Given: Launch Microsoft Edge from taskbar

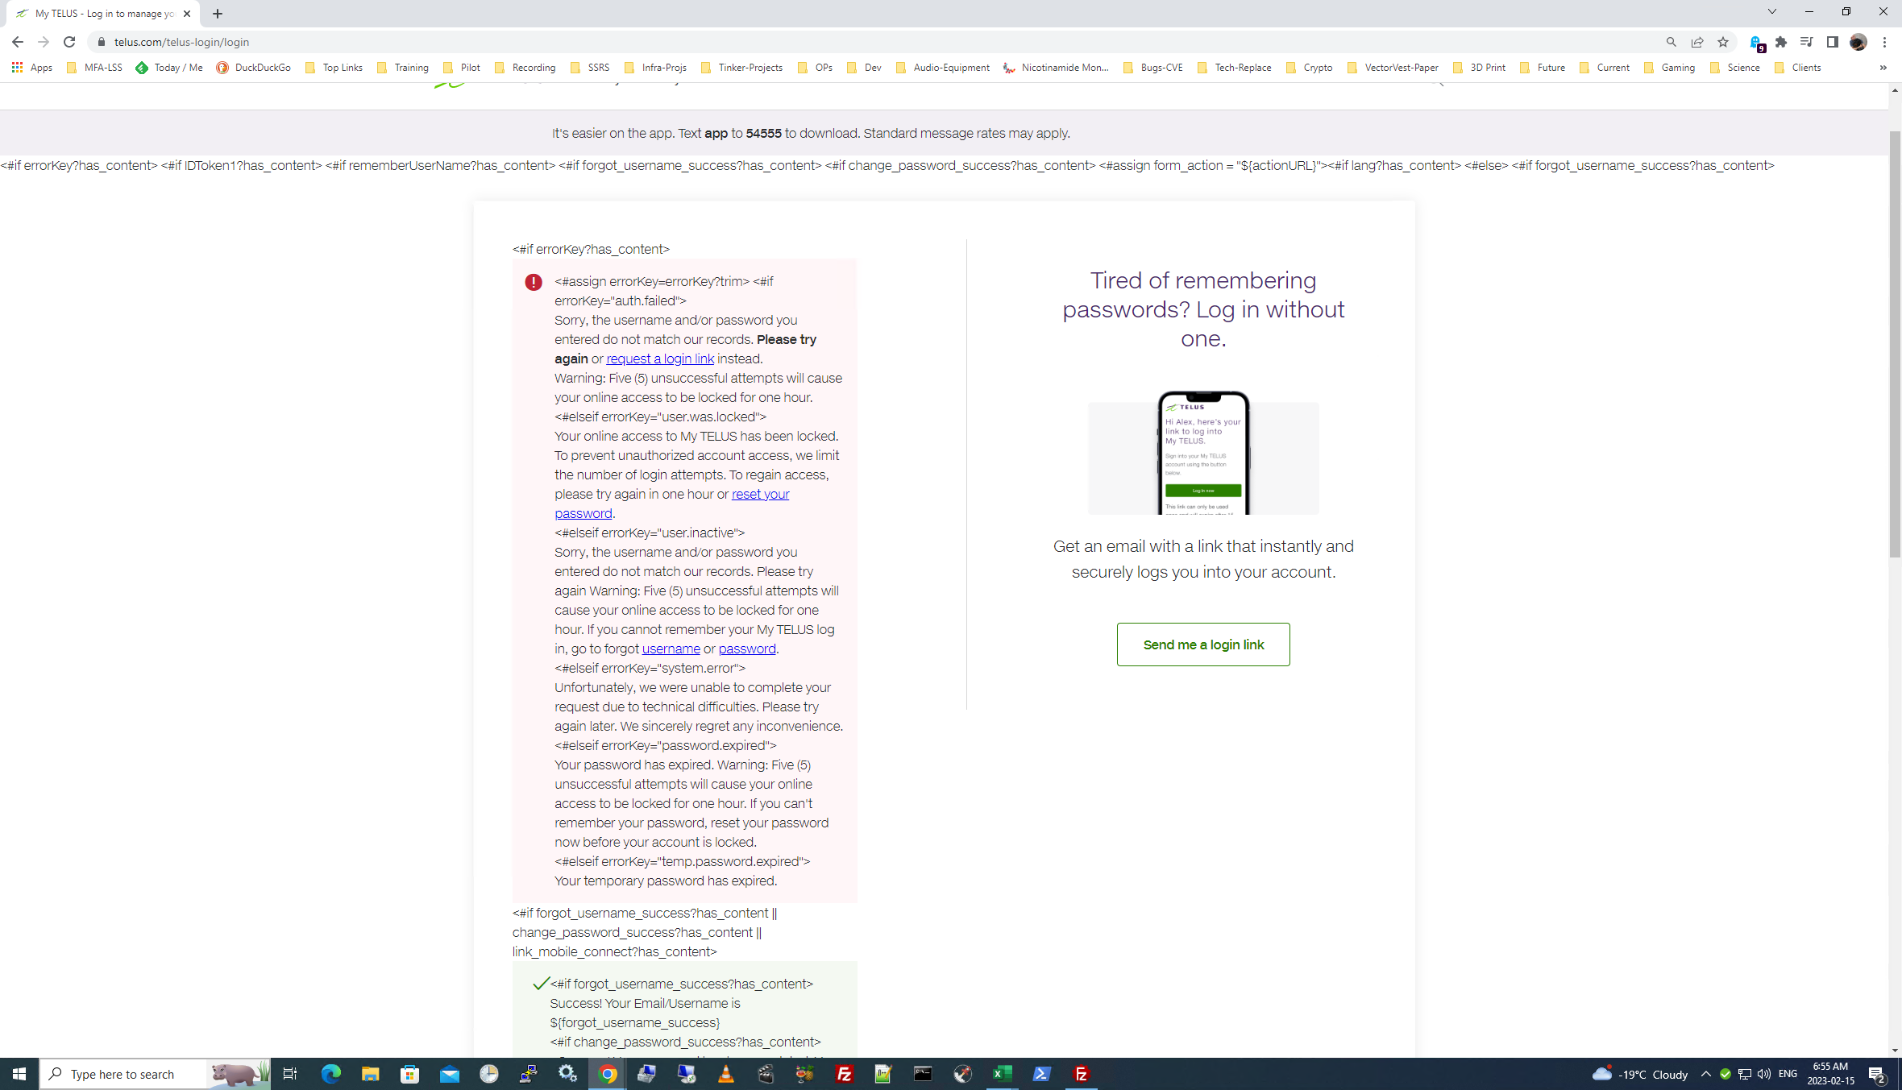Looking at the screenshot, I should [331, 1074].
